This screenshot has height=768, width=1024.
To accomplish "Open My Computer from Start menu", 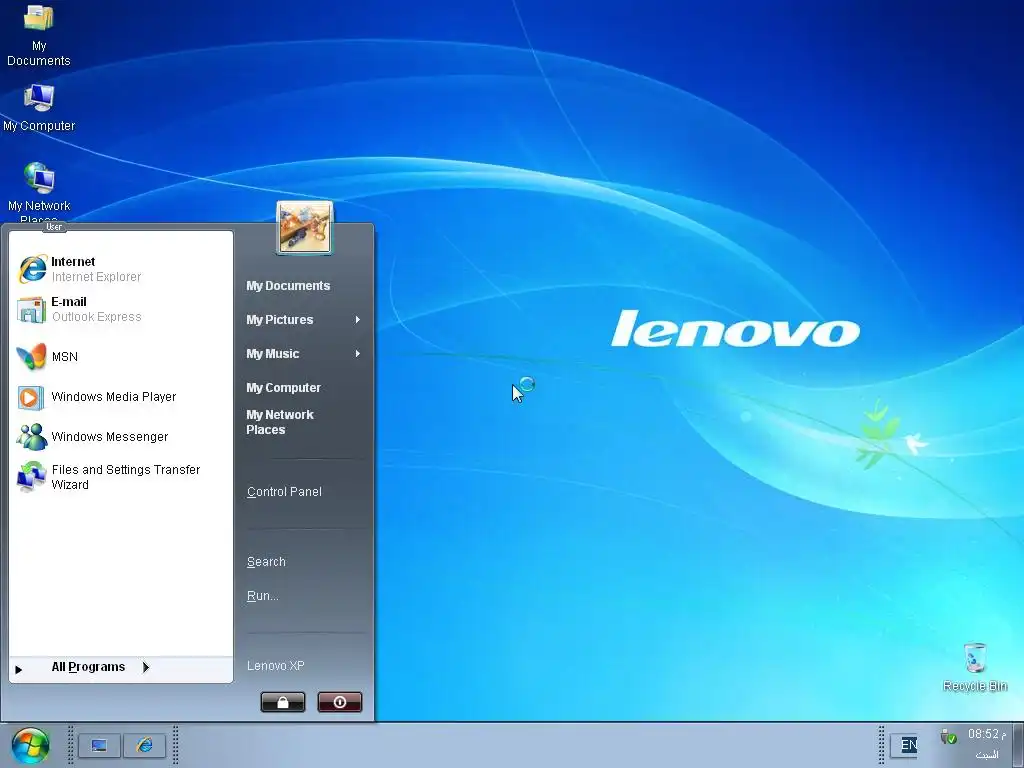I will 283,387.
